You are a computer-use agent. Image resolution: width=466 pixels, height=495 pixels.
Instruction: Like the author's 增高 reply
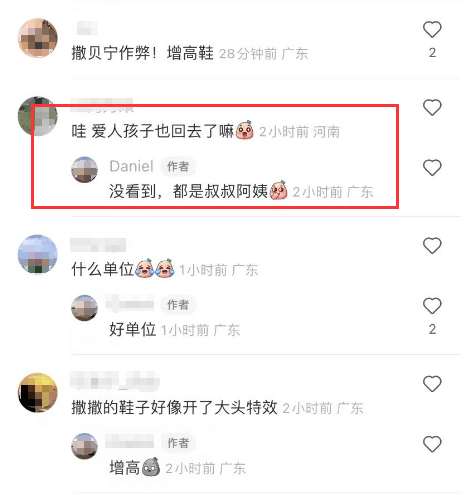(432, 444)
